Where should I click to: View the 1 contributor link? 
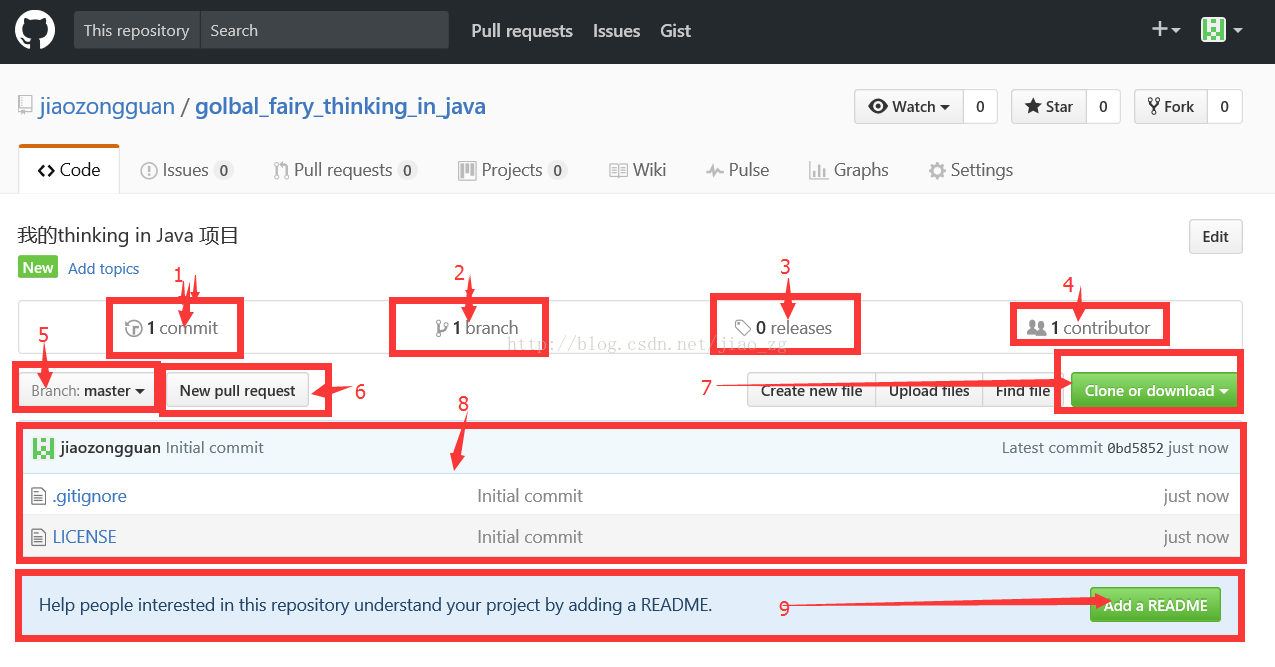[x=1089, y=328]
